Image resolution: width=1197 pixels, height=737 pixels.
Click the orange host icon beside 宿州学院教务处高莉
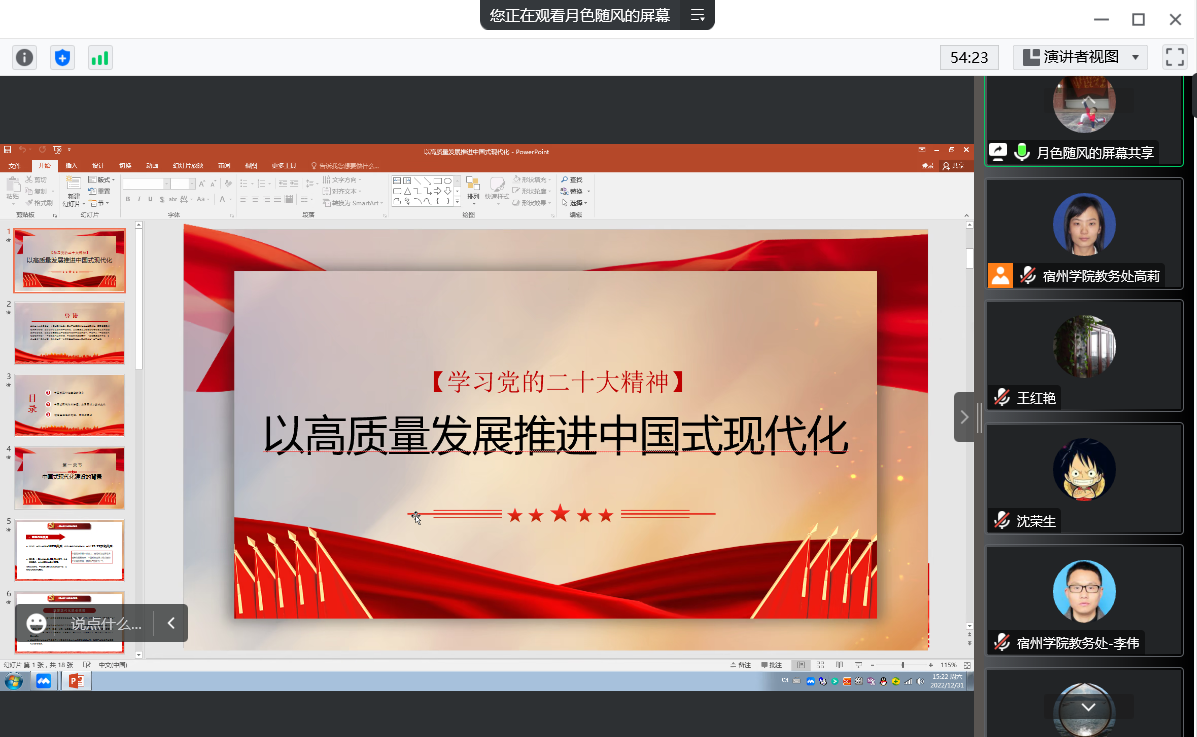tap(1000, 275)
